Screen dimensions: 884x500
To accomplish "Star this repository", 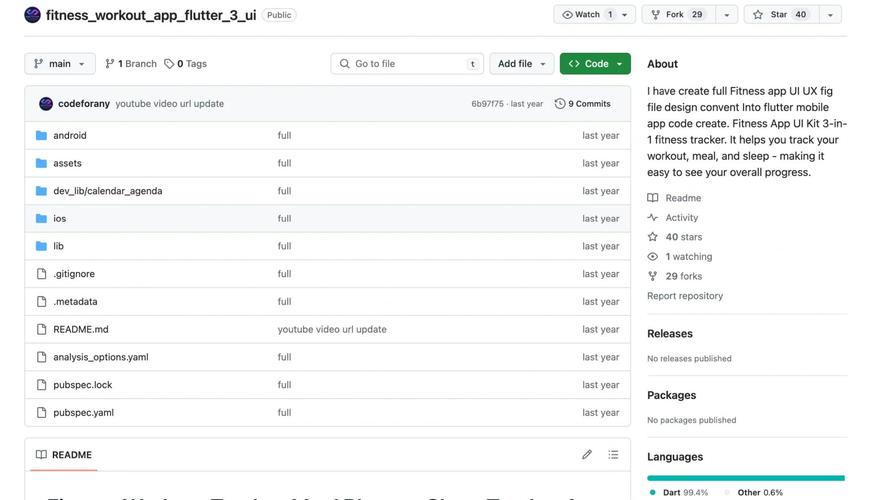I will (x=781, y=15).
